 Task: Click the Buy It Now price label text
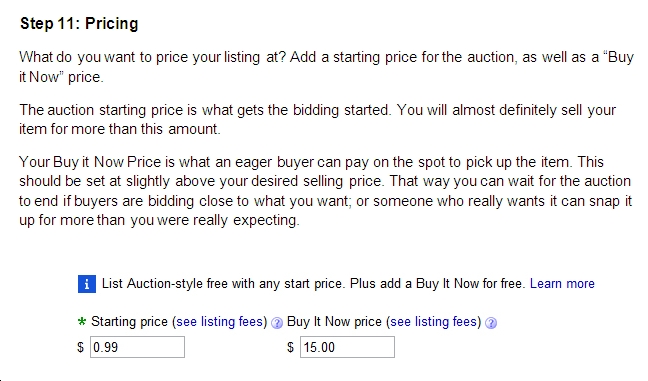click(x=334, y=322)
